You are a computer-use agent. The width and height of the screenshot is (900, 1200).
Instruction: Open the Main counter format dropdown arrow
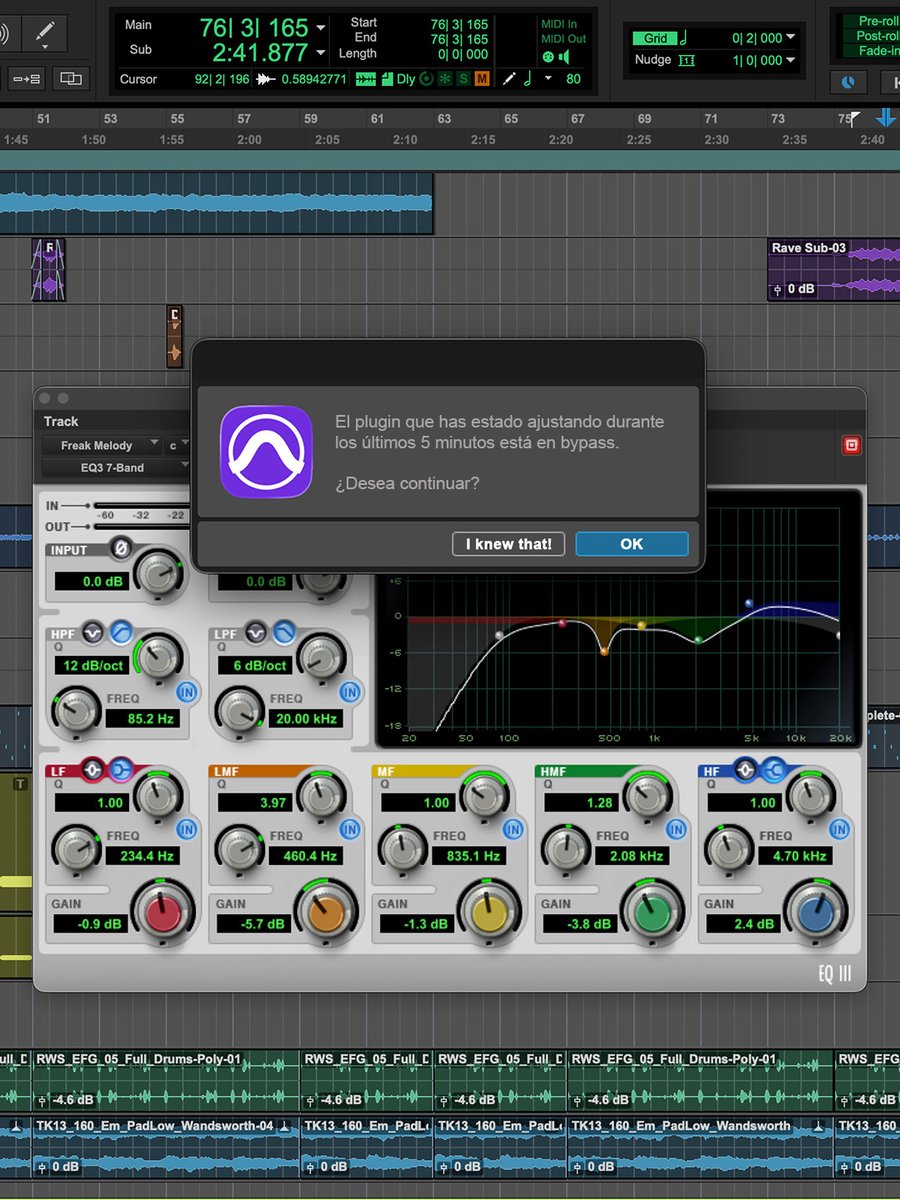320,28
